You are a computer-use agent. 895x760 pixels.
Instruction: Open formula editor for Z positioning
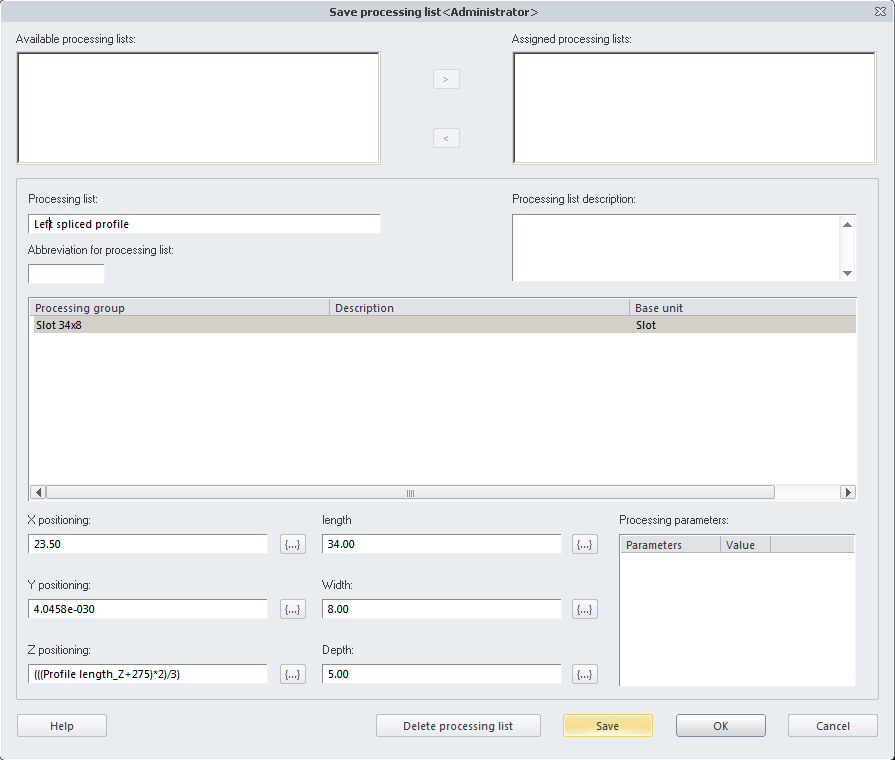click(x=293, y=675)
